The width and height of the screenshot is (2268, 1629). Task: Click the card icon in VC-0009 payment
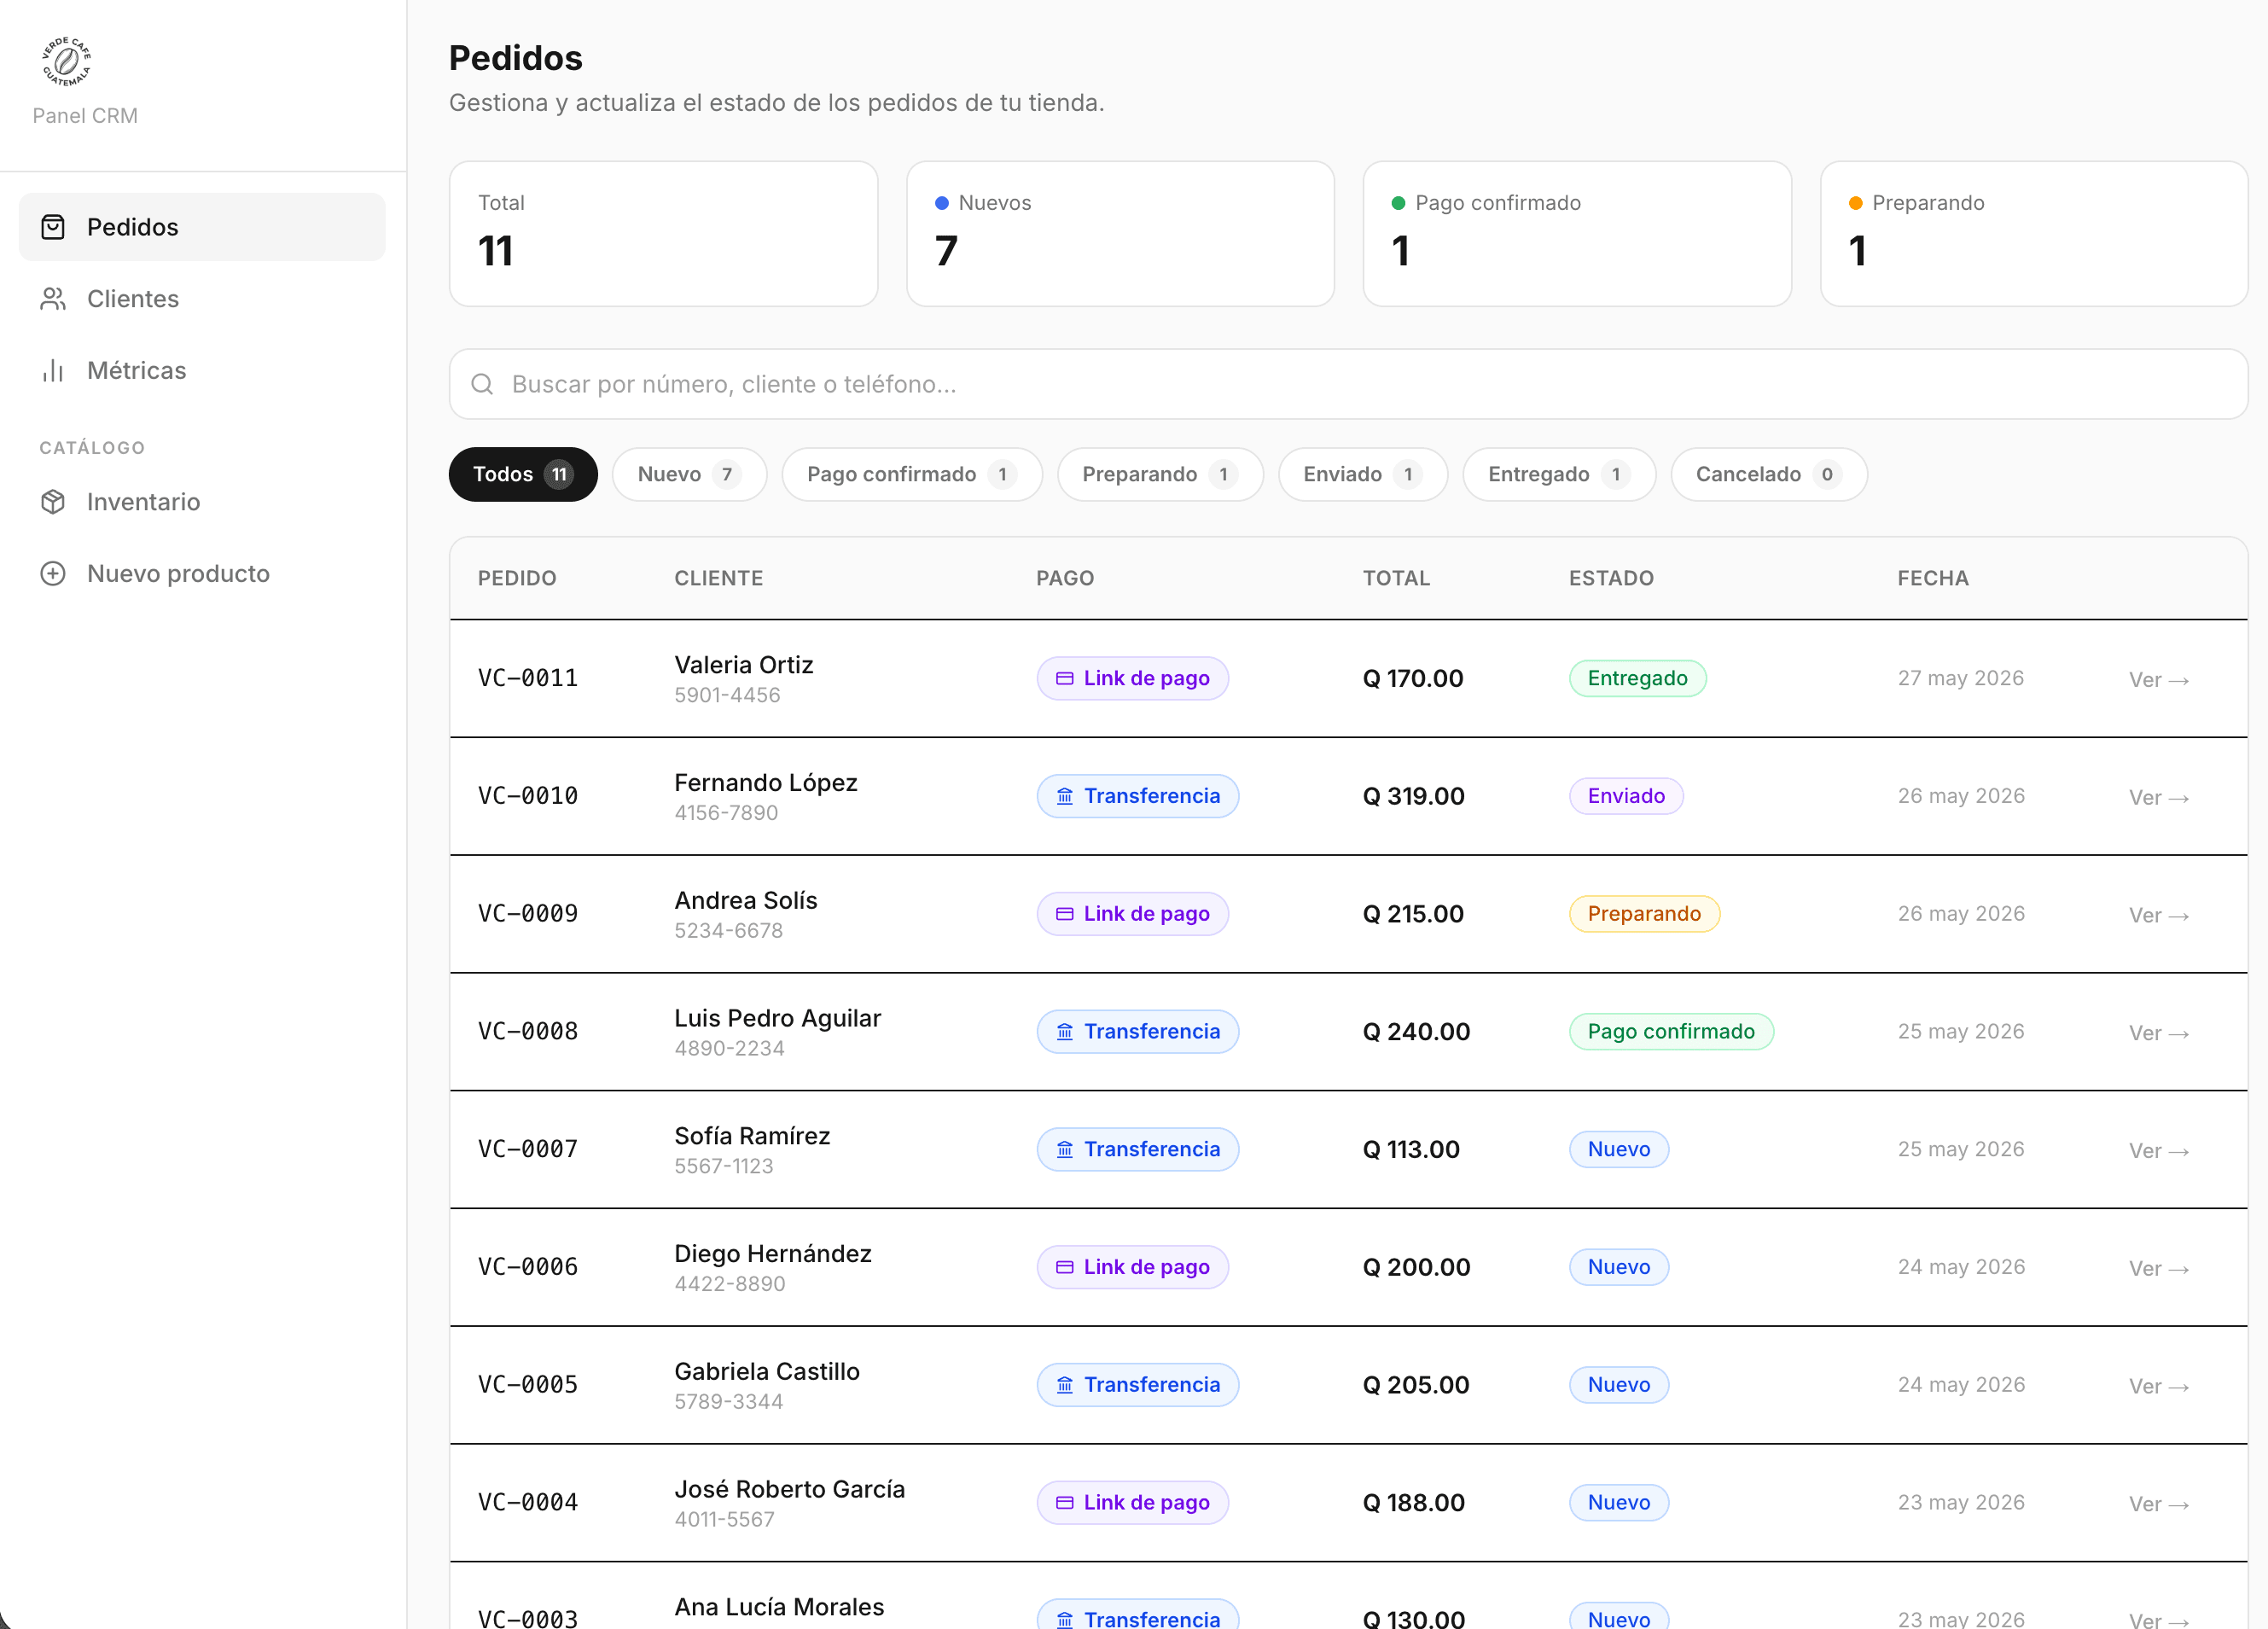click(x=1065, y=914)
